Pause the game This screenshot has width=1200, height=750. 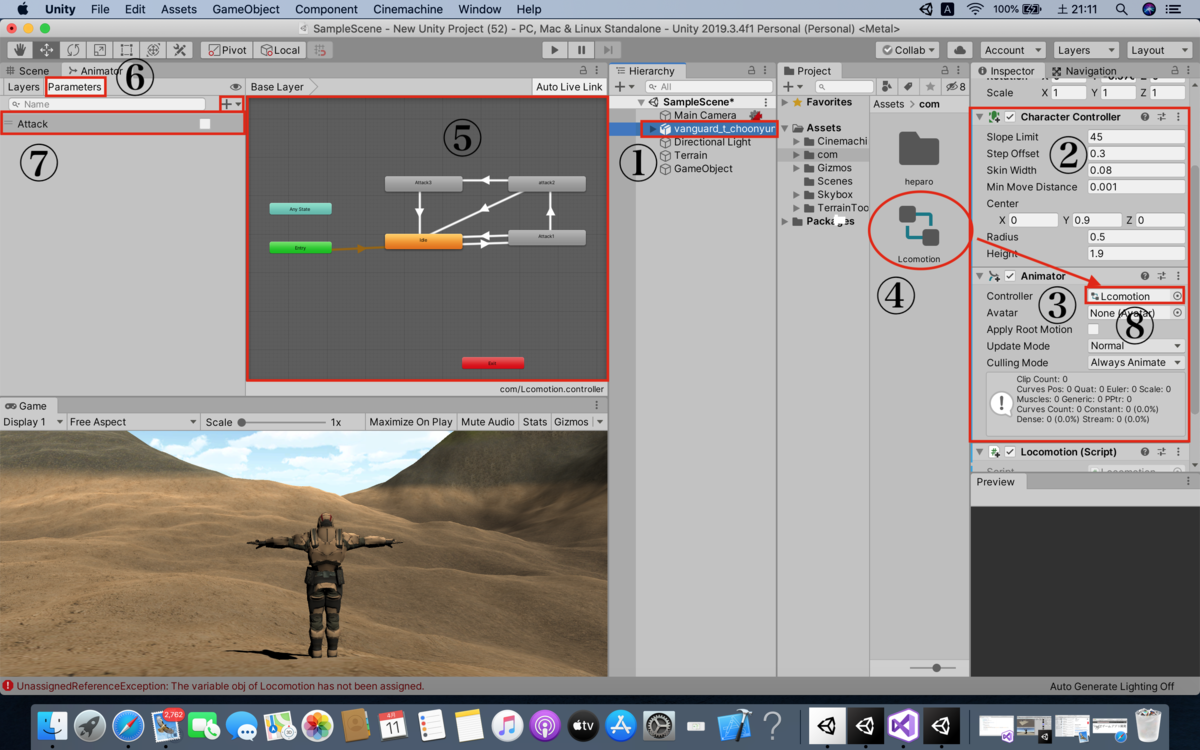(x=581, y=50)
